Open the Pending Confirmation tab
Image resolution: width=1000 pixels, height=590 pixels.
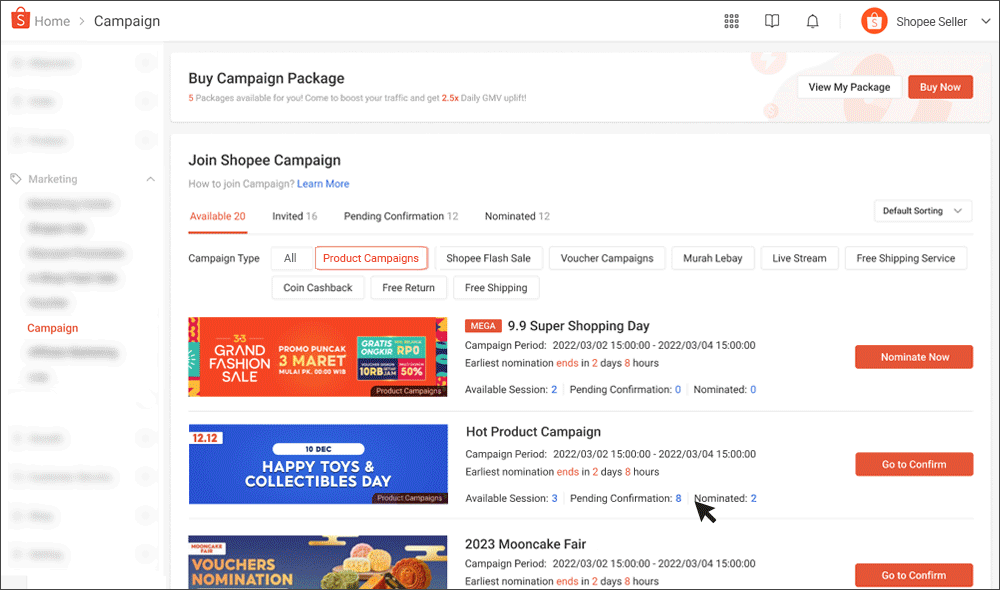pos(400,216)
